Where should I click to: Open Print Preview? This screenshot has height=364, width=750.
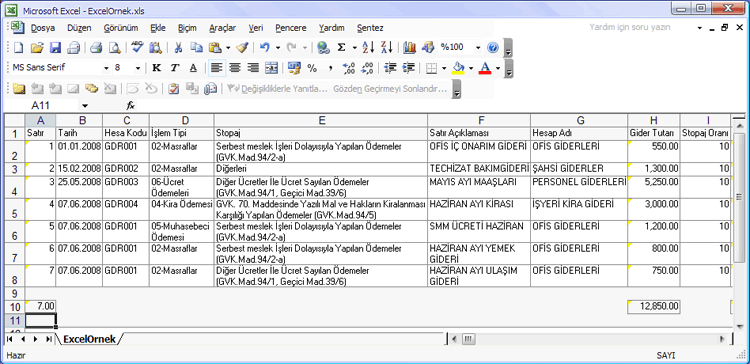(115, 47)
